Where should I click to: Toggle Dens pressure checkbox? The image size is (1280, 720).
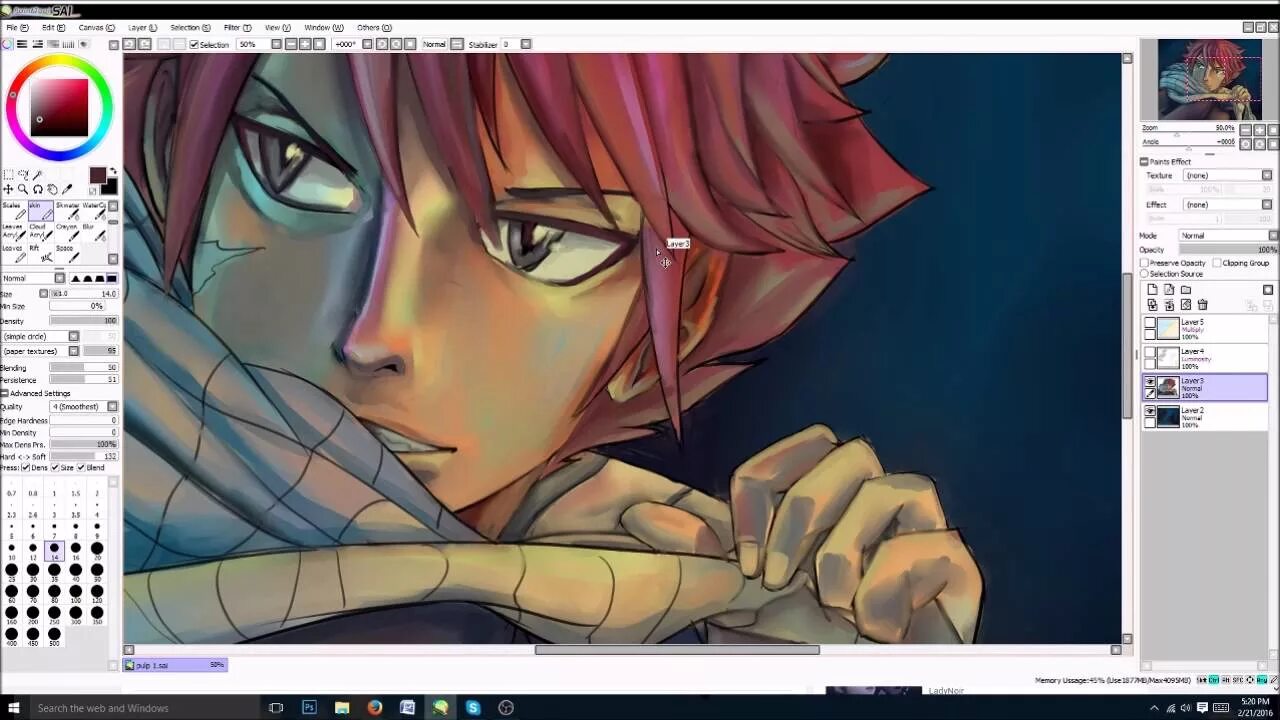(25, 468)
